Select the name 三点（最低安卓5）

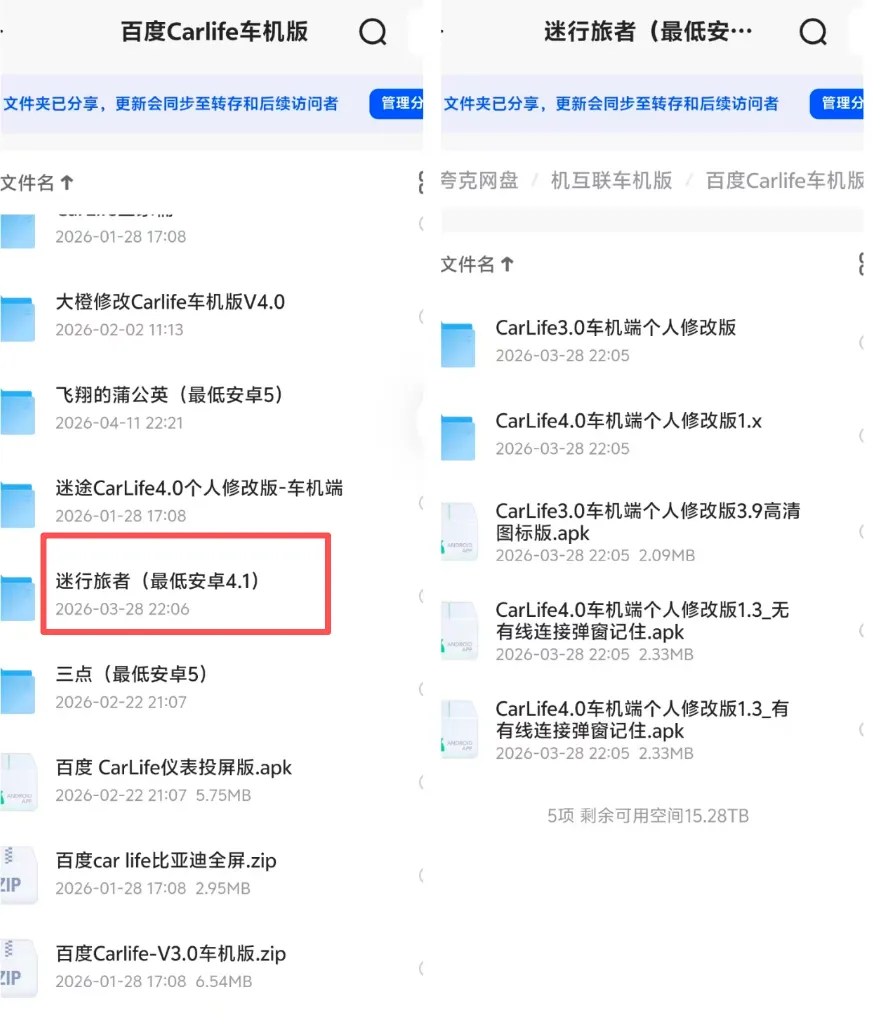[131, 674]
